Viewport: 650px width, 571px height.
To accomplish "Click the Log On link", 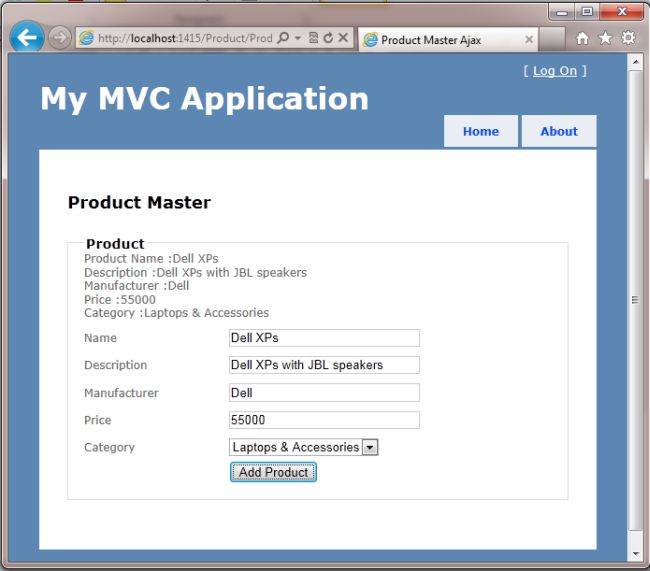I will click(555, 71).
